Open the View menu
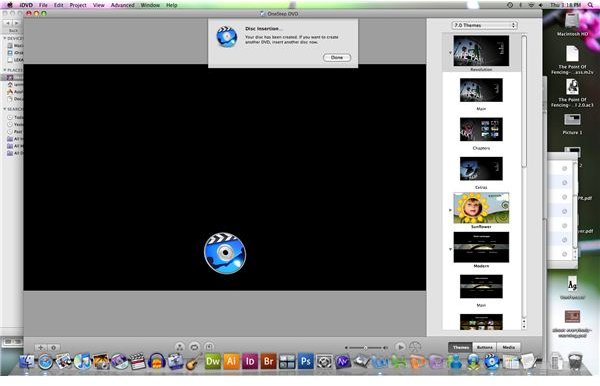Screen dimensions: 600x386 coord(98,5)
